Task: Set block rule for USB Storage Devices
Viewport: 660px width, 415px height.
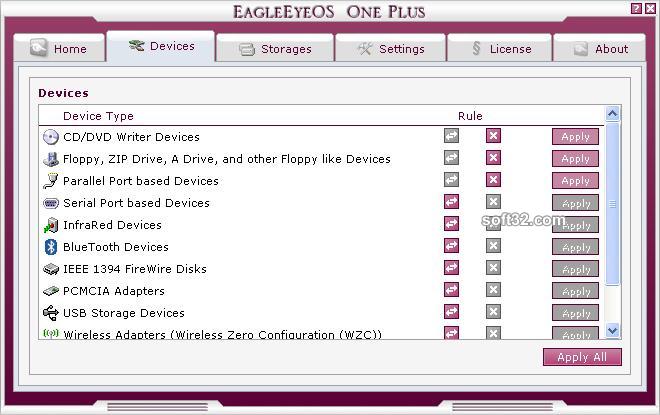Action: point(493,311)
